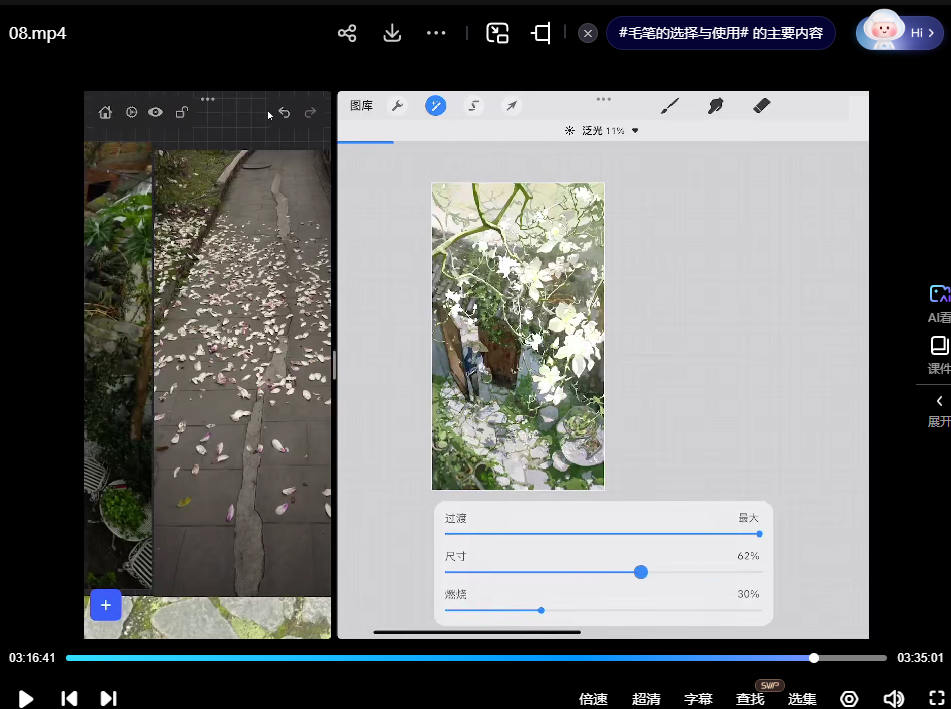Click the share icon in top bar
This screenshot has height=709, width=951.
pos(347,33)
